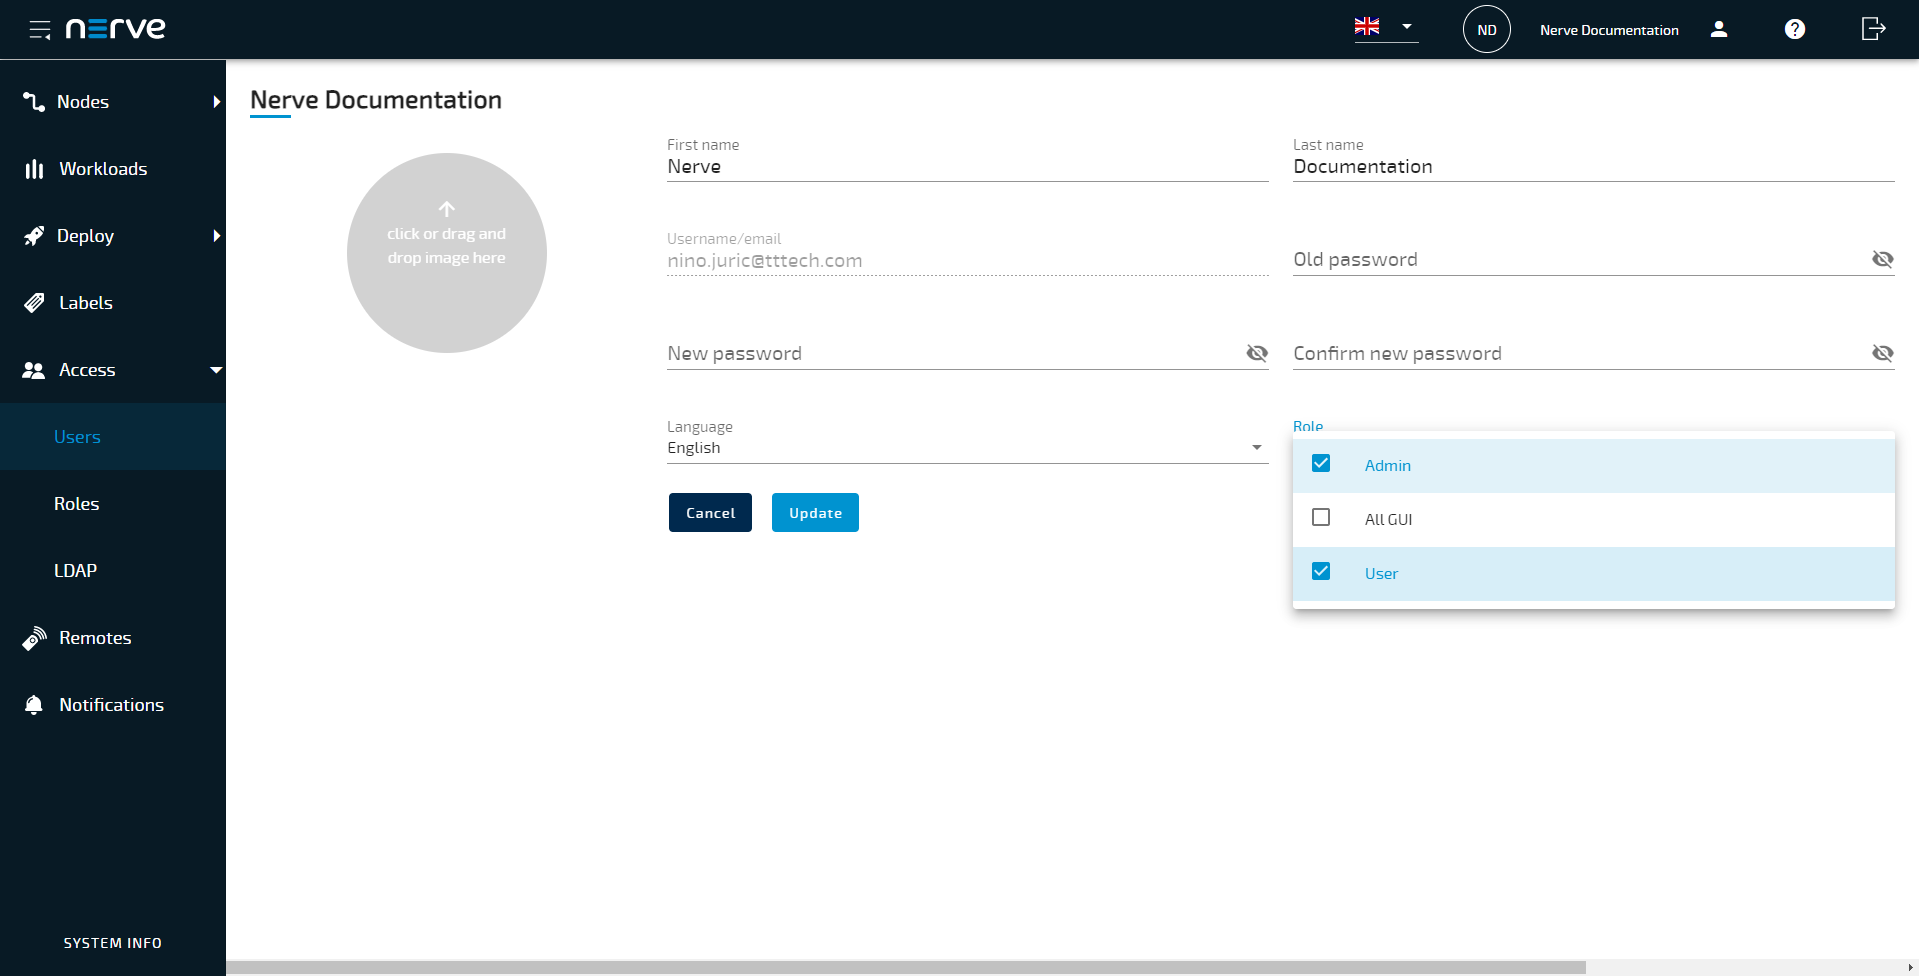Select the Workloads sidebar icon
1919x976 pixels.
pos(33,168)
